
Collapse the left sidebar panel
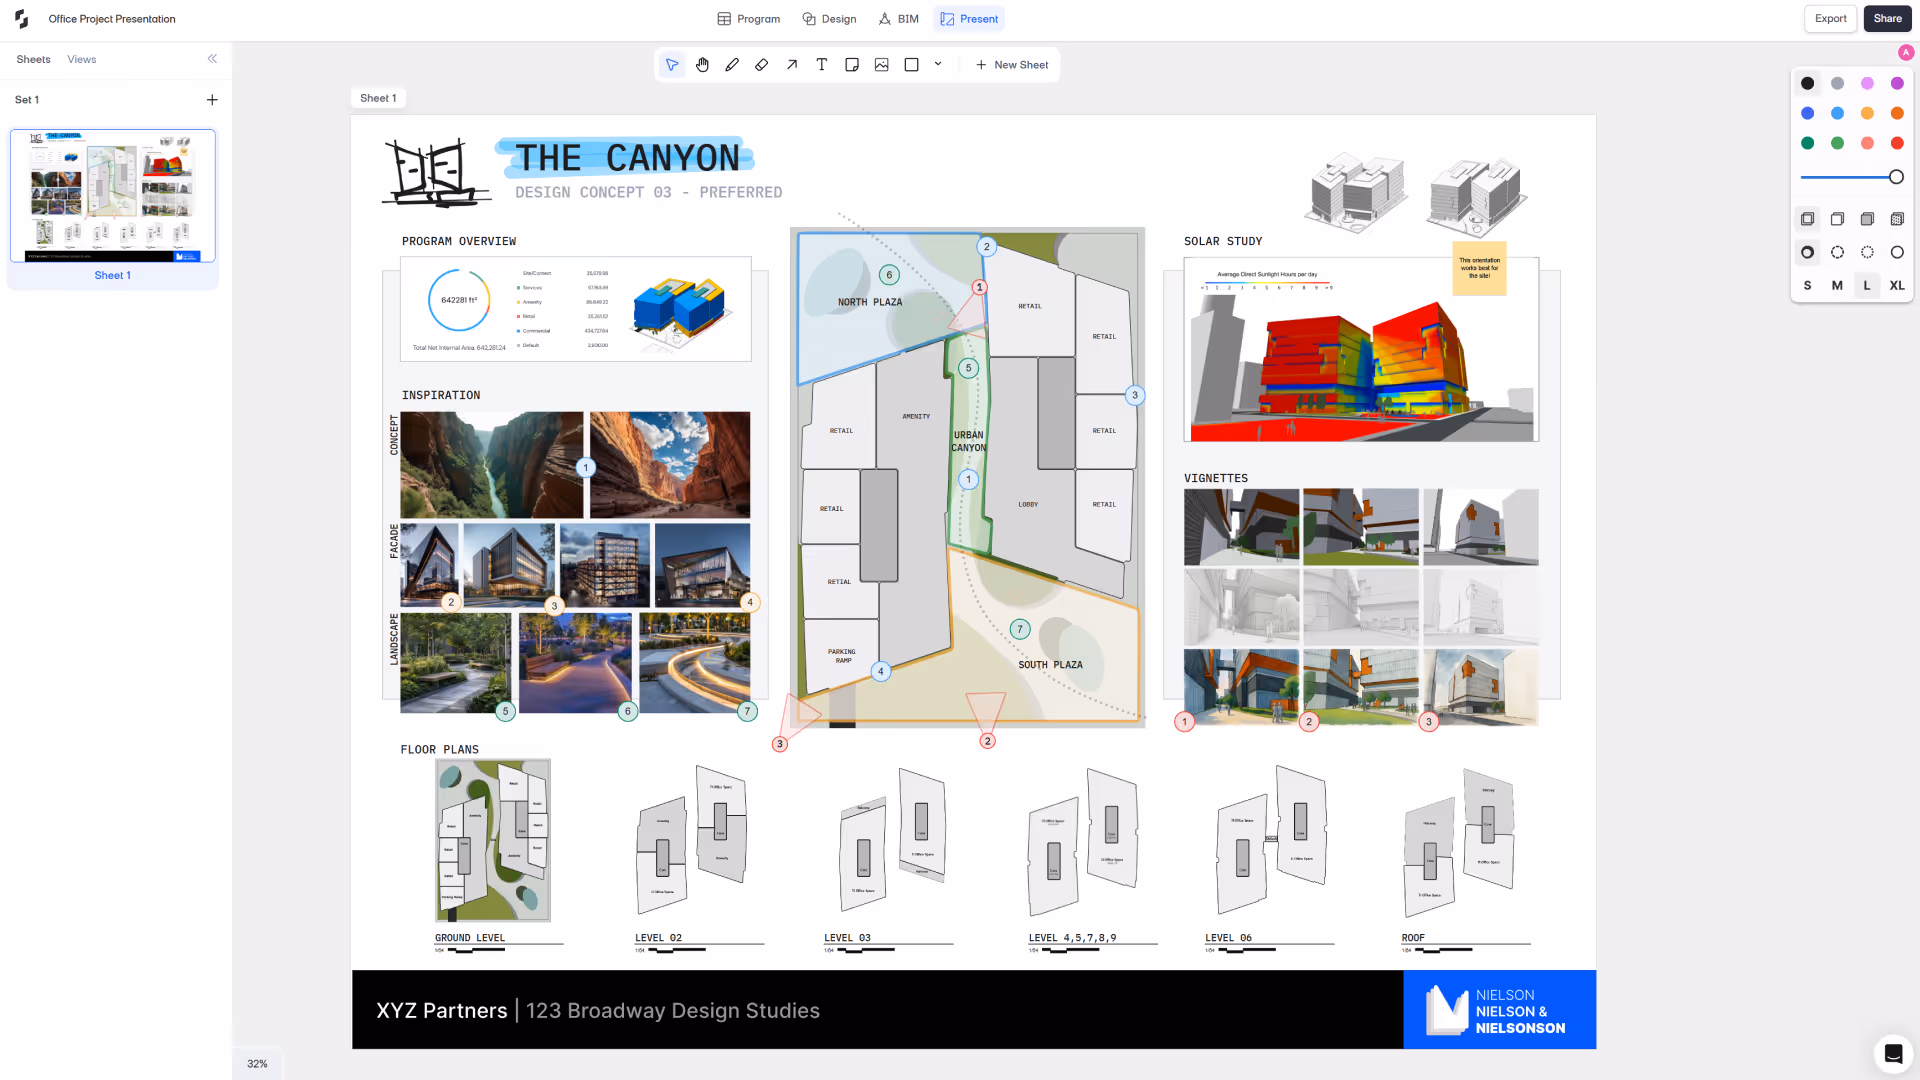[x=212, y=59]
